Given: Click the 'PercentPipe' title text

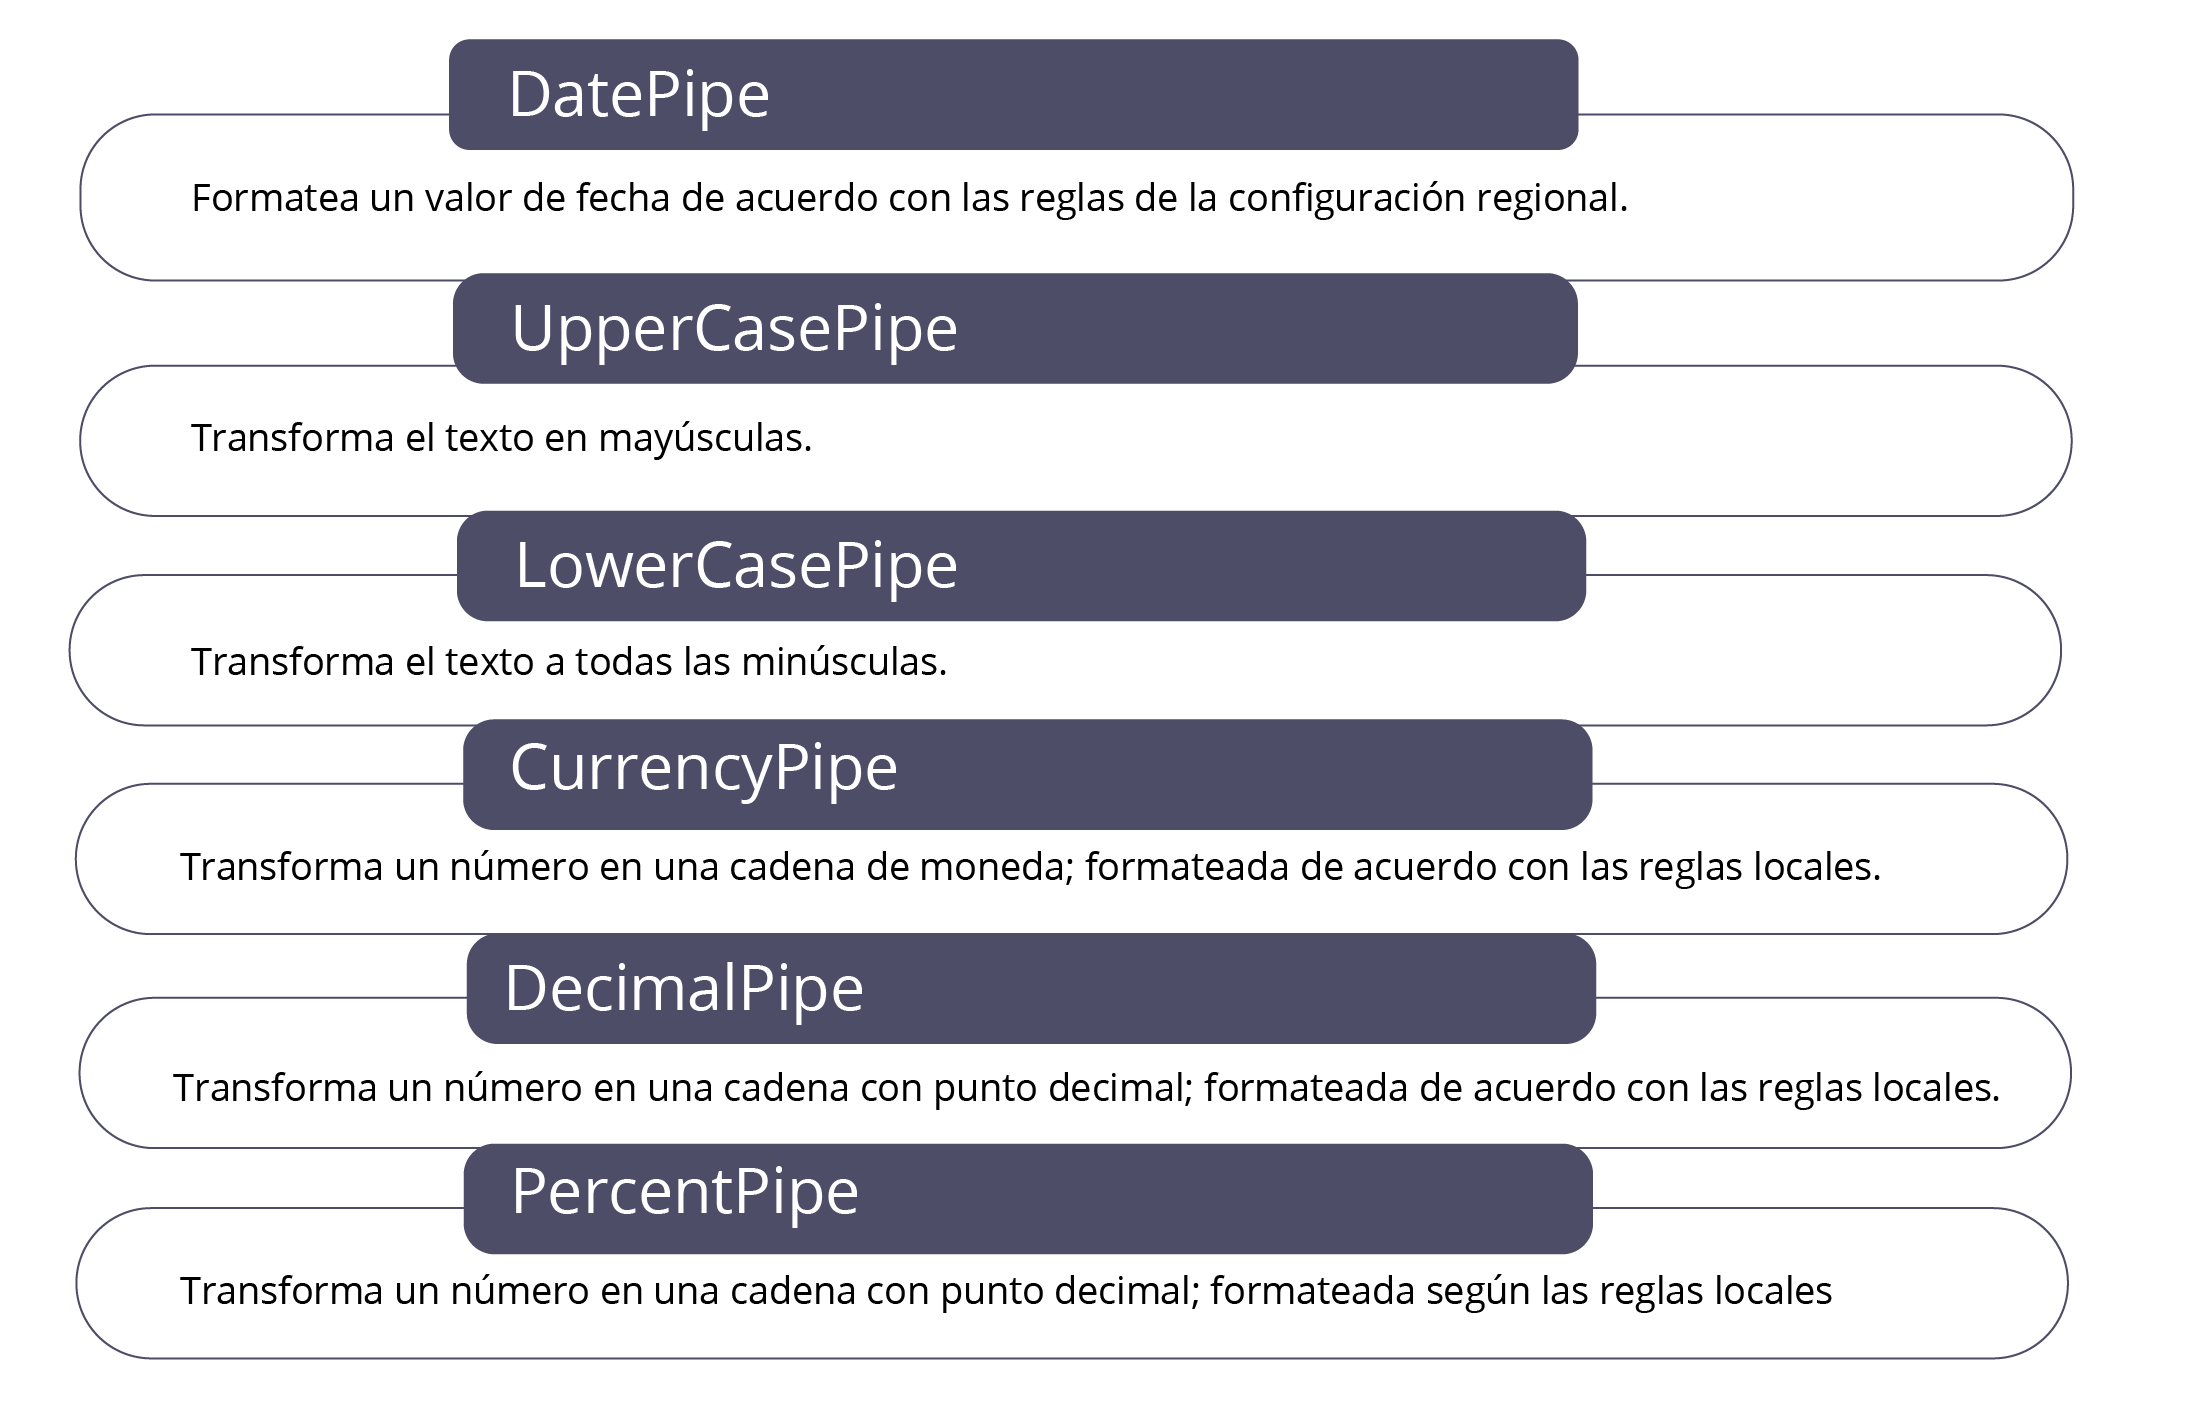Looking at the screenshot, I should [x=685, y=1192].
